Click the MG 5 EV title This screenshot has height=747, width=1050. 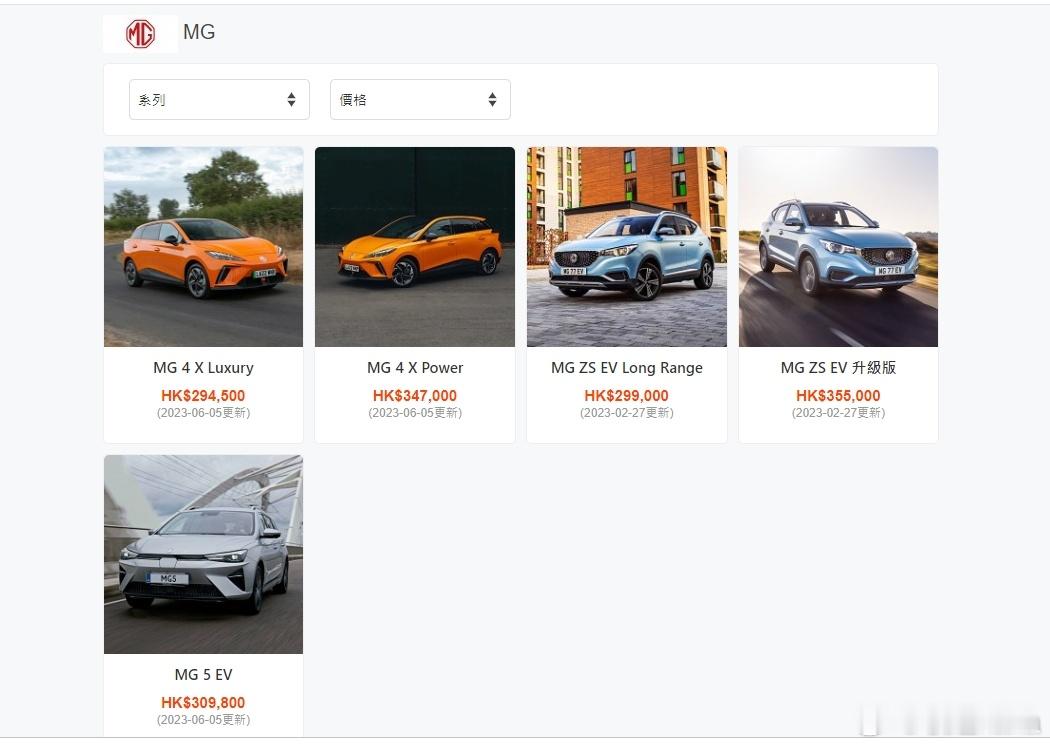point(204,675)
